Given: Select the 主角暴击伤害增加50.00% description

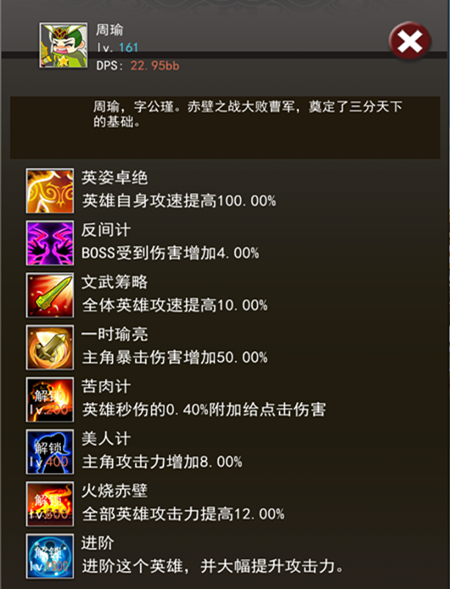Looking at the screenshot, I should coord(175,358).
